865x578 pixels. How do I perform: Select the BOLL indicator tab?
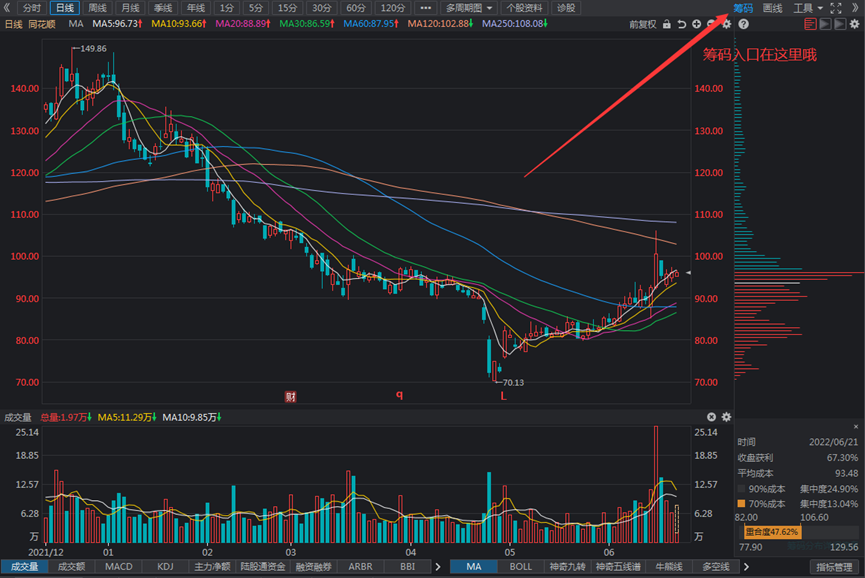point(521,567)
